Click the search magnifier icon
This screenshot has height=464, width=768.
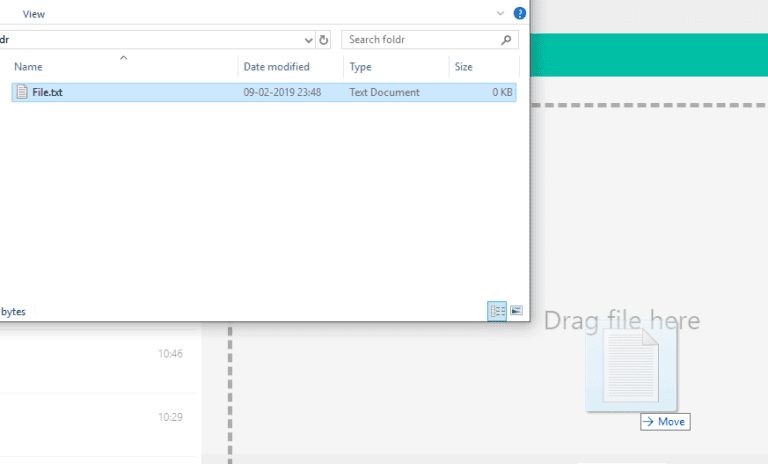coord(507,40)
